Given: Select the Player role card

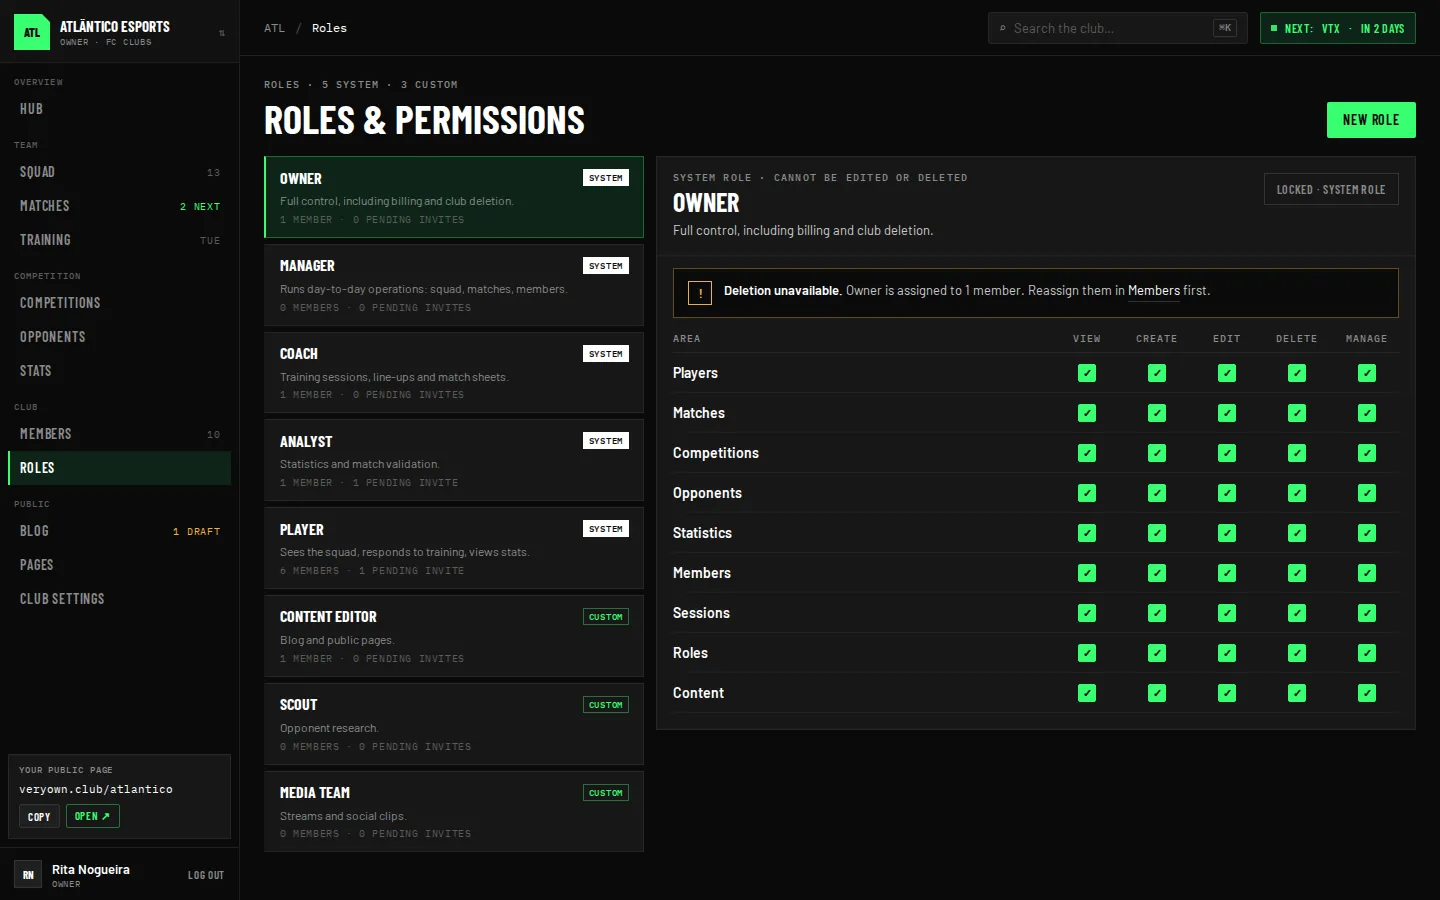Looking at the screenshot, I should [454, 548].
